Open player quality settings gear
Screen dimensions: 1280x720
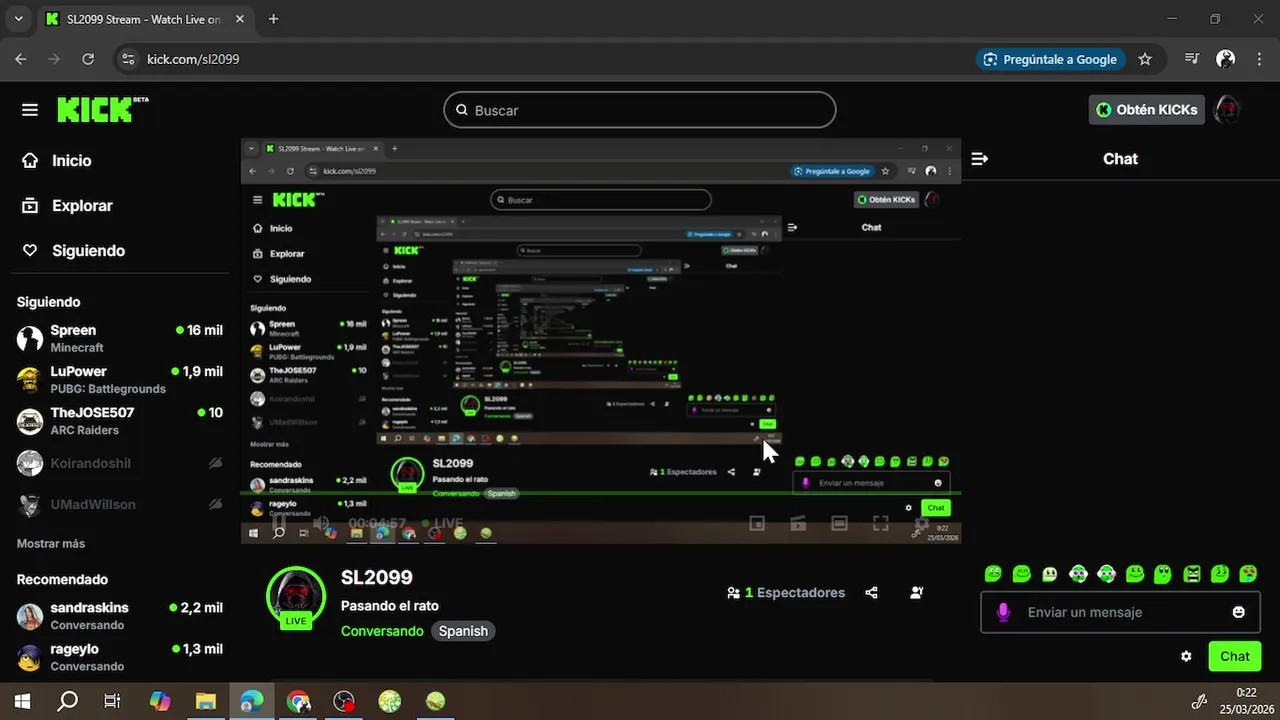point(922,523)
